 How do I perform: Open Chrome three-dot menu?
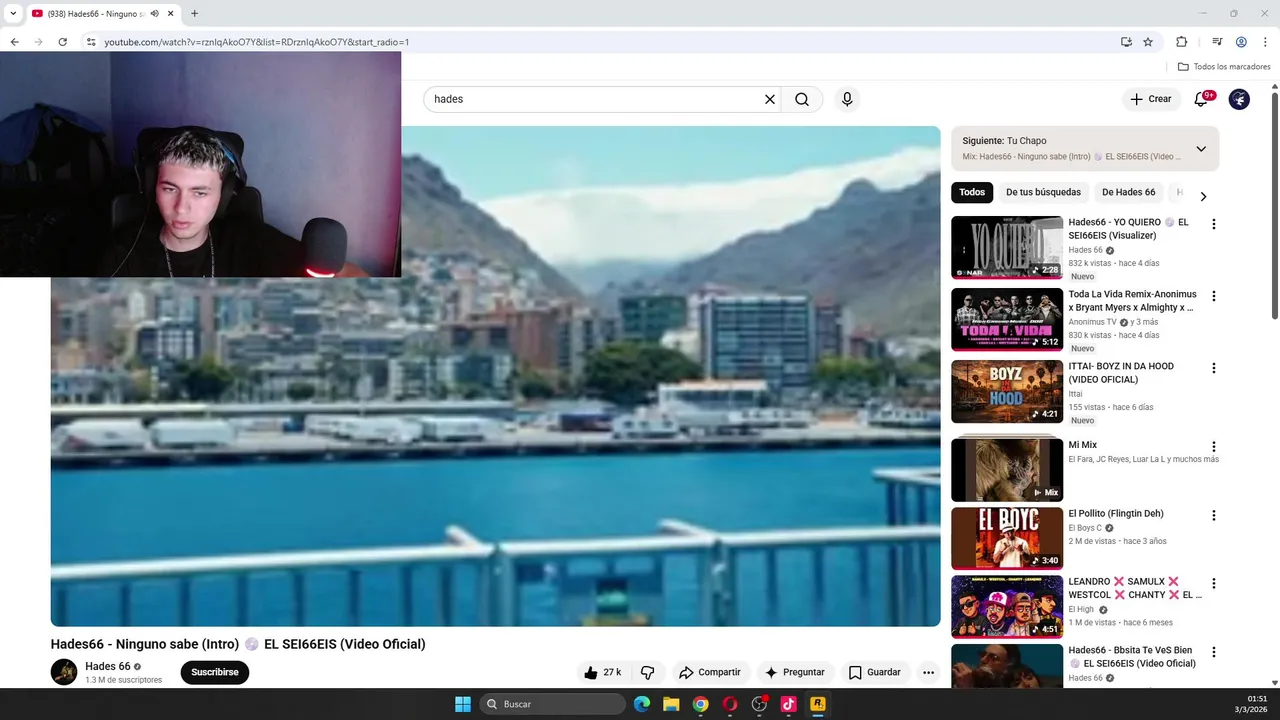click(x=1265, y=42)
